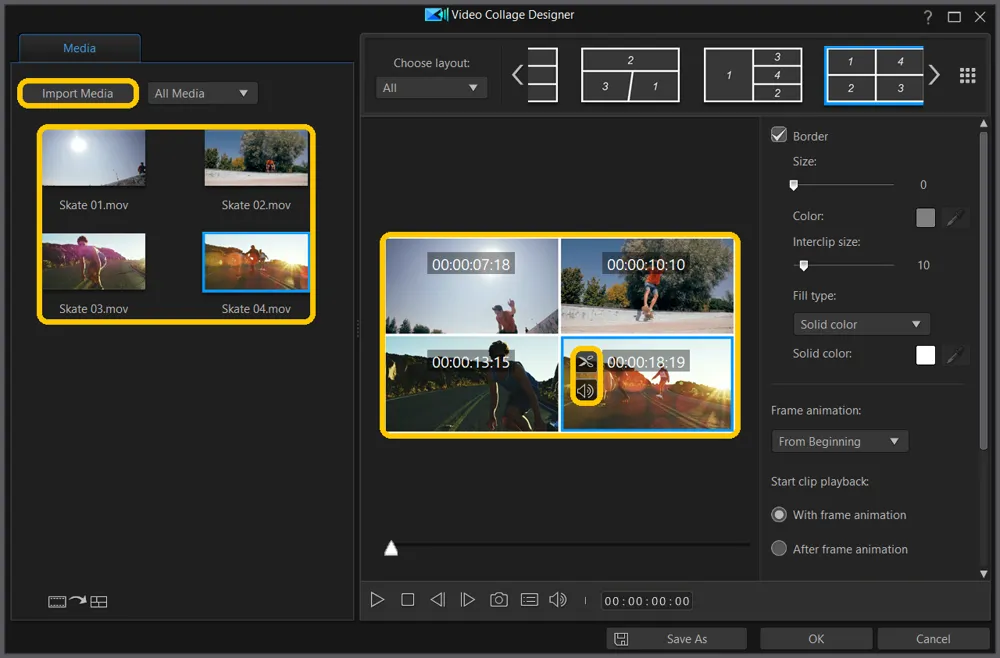The height and width of the screenshot is (658, 1000).
Task: Take a snapshot with camera icon
Action: click(x=499, y=600)
